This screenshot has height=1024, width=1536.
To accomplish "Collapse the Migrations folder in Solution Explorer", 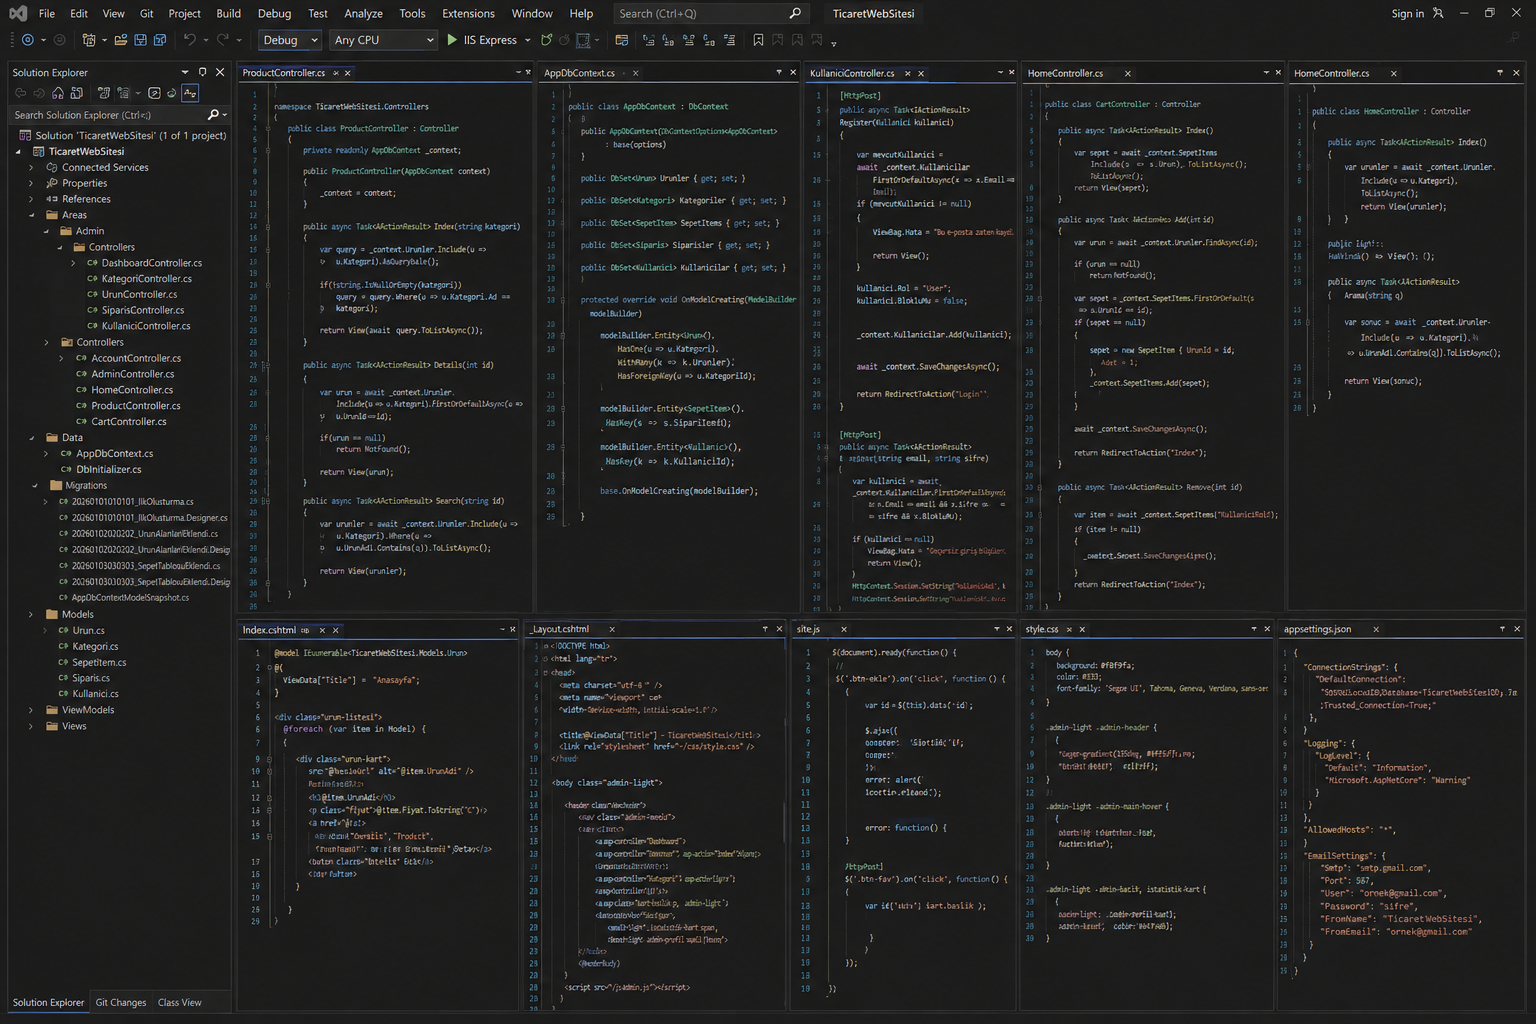I will (36, 486).
